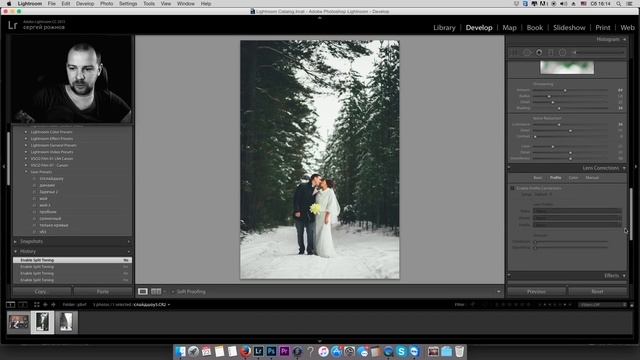Select the Graduated Filter tool icon
This screenshot has width=640, height=360.
(x=551, y=53)
